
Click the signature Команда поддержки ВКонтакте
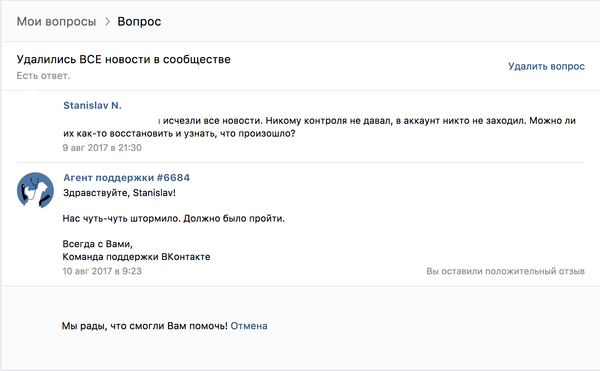coord(137,257)
